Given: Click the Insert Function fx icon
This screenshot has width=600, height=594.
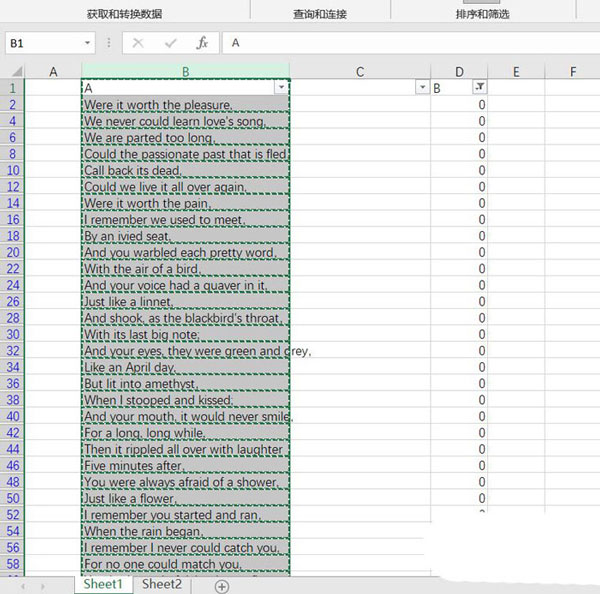Looking at the screenshot, I should pos(201,43).
